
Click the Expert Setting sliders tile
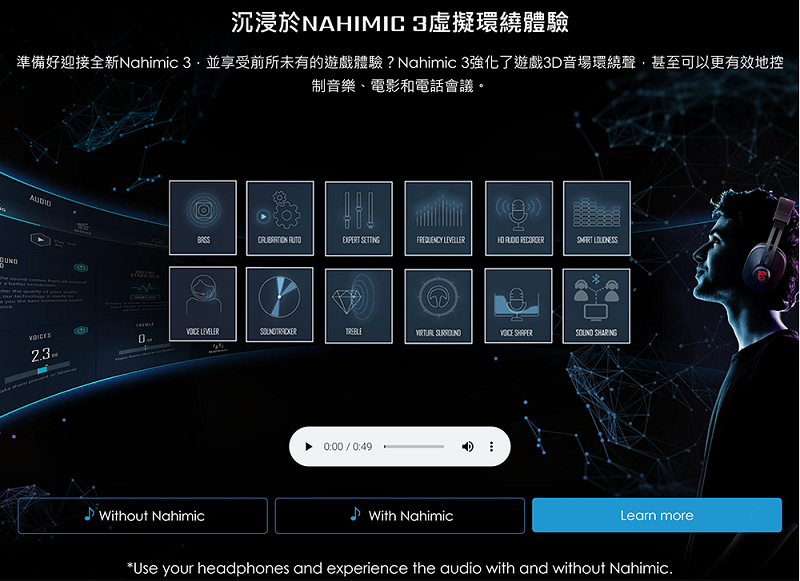pos(359,218)
